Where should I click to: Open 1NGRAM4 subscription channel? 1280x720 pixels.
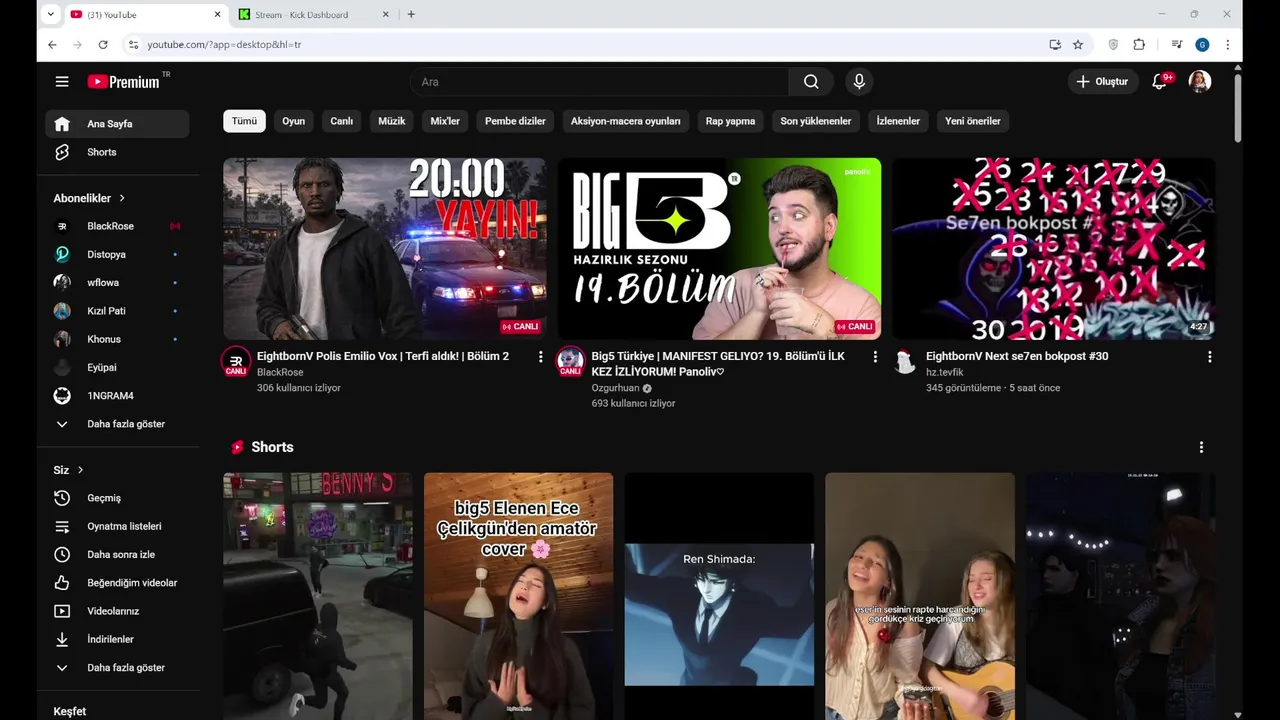pyautogui.click(x=117, y=396)
